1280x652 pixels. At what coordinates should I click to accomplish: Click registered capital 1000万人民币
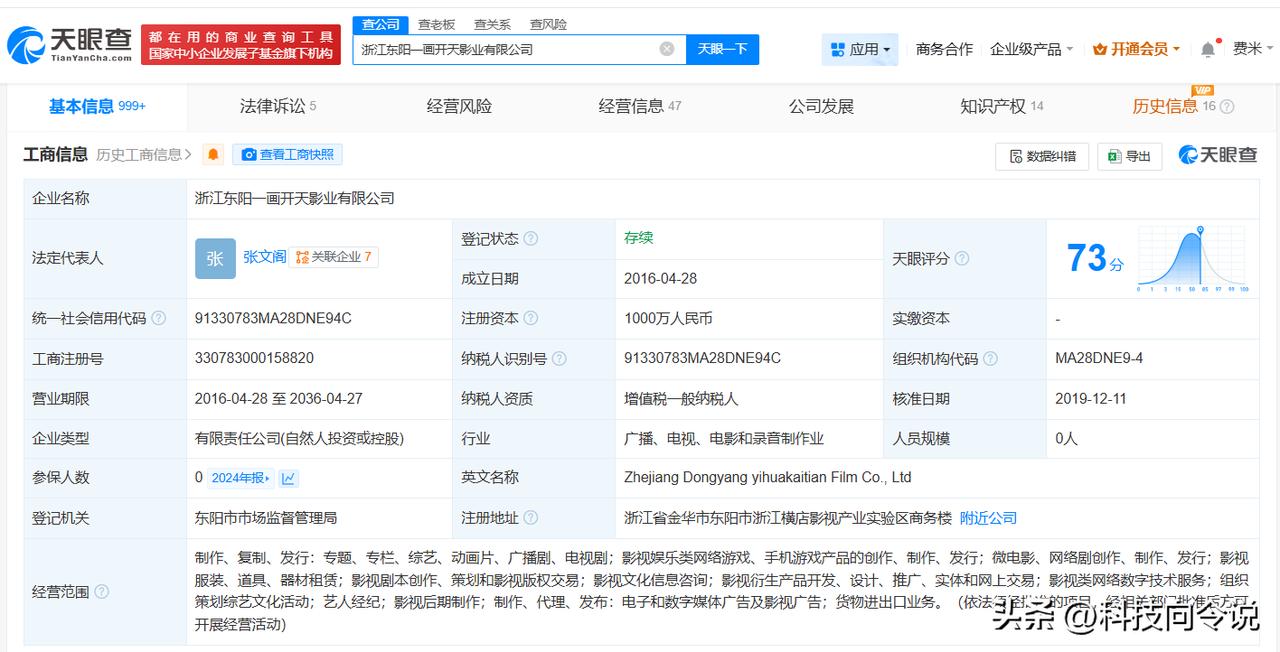668,319
